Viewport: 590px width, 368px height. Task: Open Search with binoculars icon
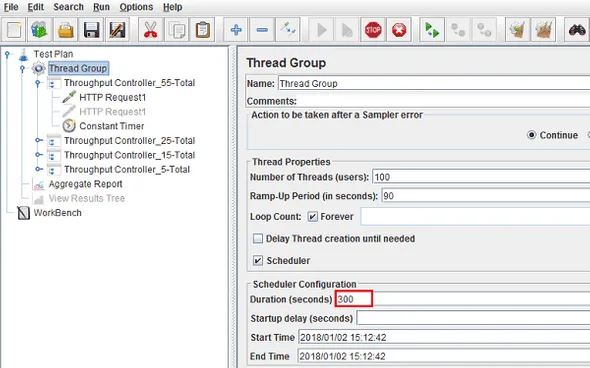[x=577, y=30]
